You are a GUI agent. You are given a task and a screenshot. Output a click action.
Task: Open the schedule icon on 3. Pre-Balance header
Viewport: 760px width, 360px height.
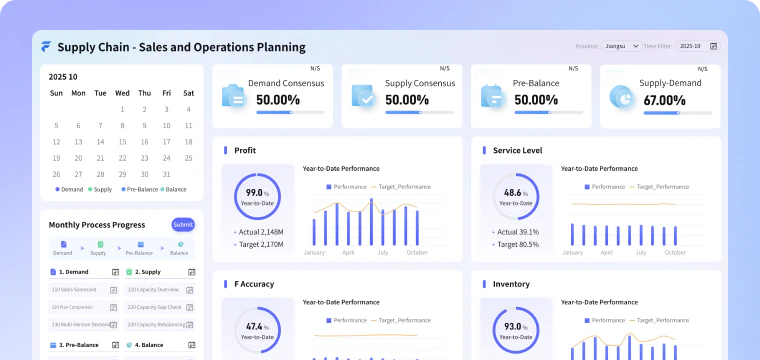pos(115,345)
